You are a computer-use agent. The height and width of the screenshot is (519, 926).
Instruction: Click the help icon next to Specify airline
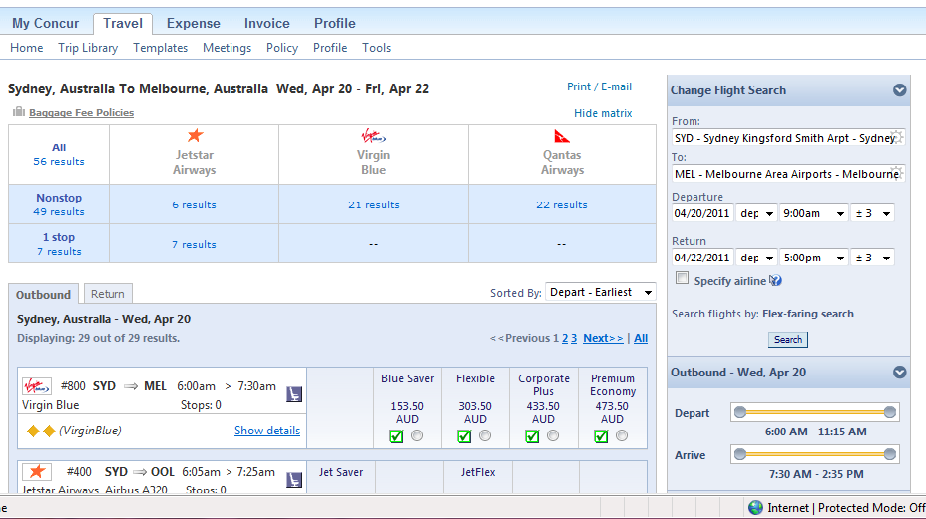click(775, 281)
